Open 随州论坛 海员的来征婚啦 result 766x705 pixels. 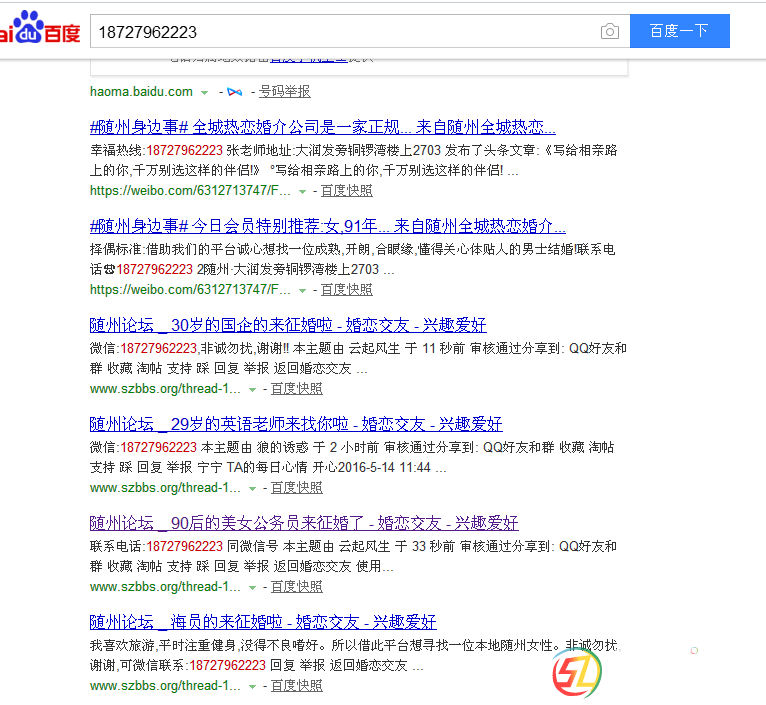tap(262, 622)
